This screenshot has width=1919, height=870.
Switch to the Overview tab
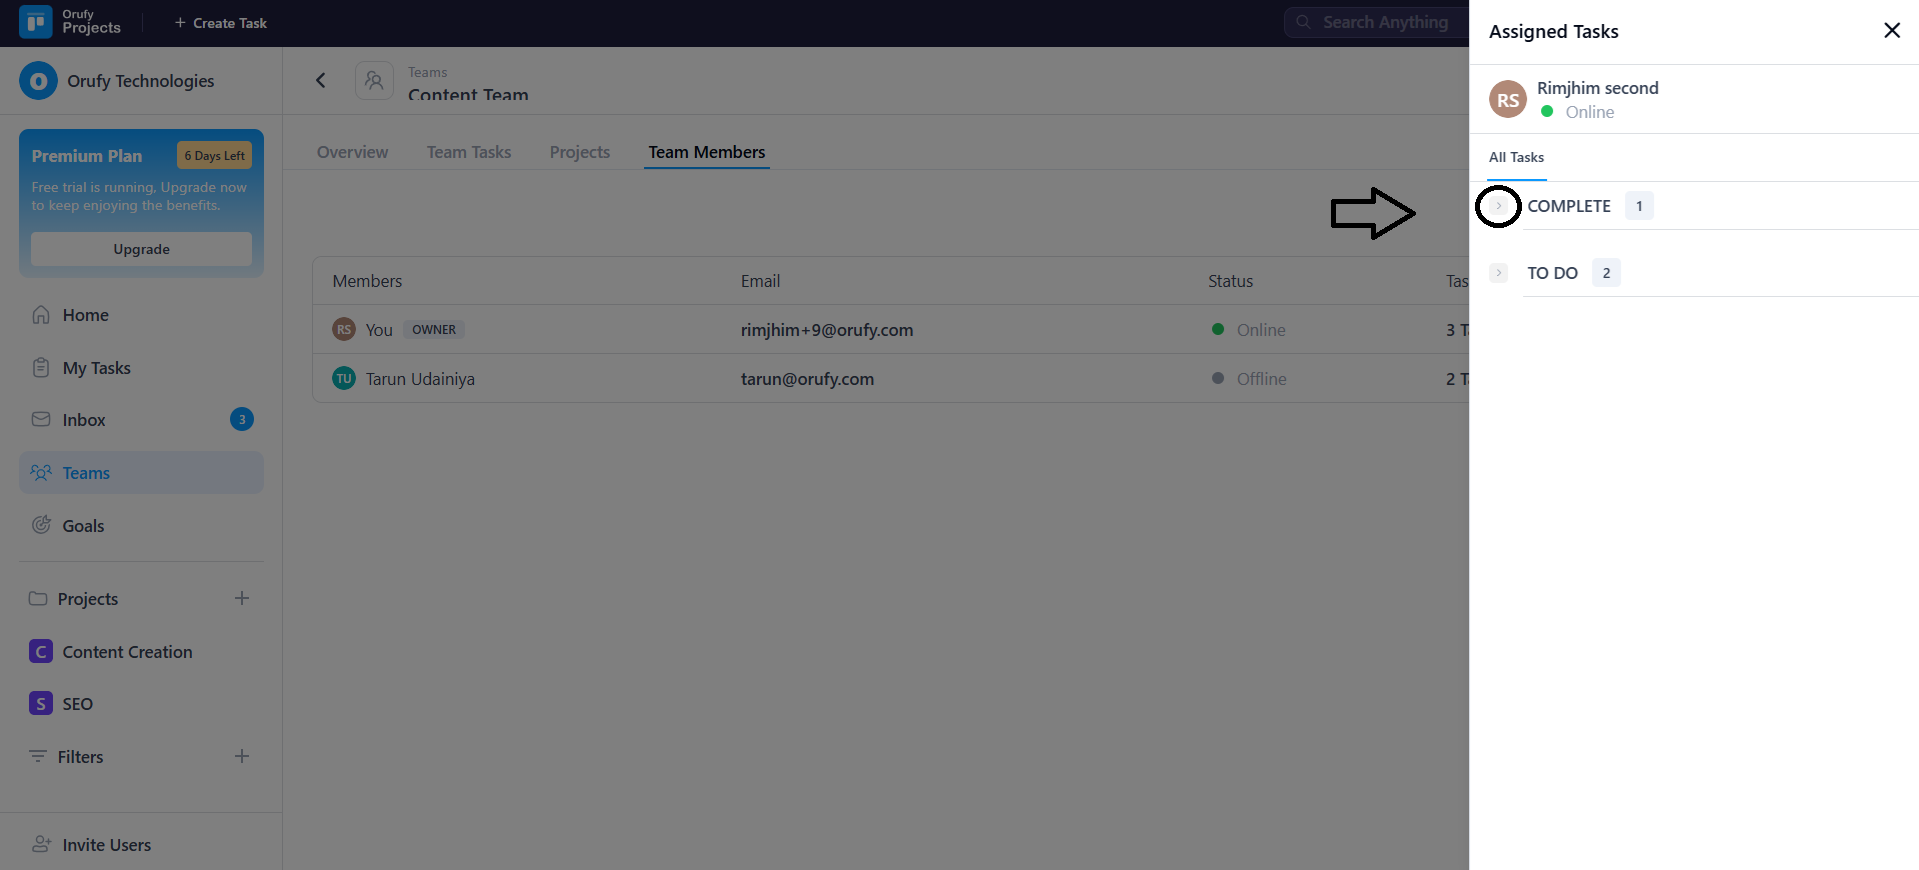click(x=352, y=152)
